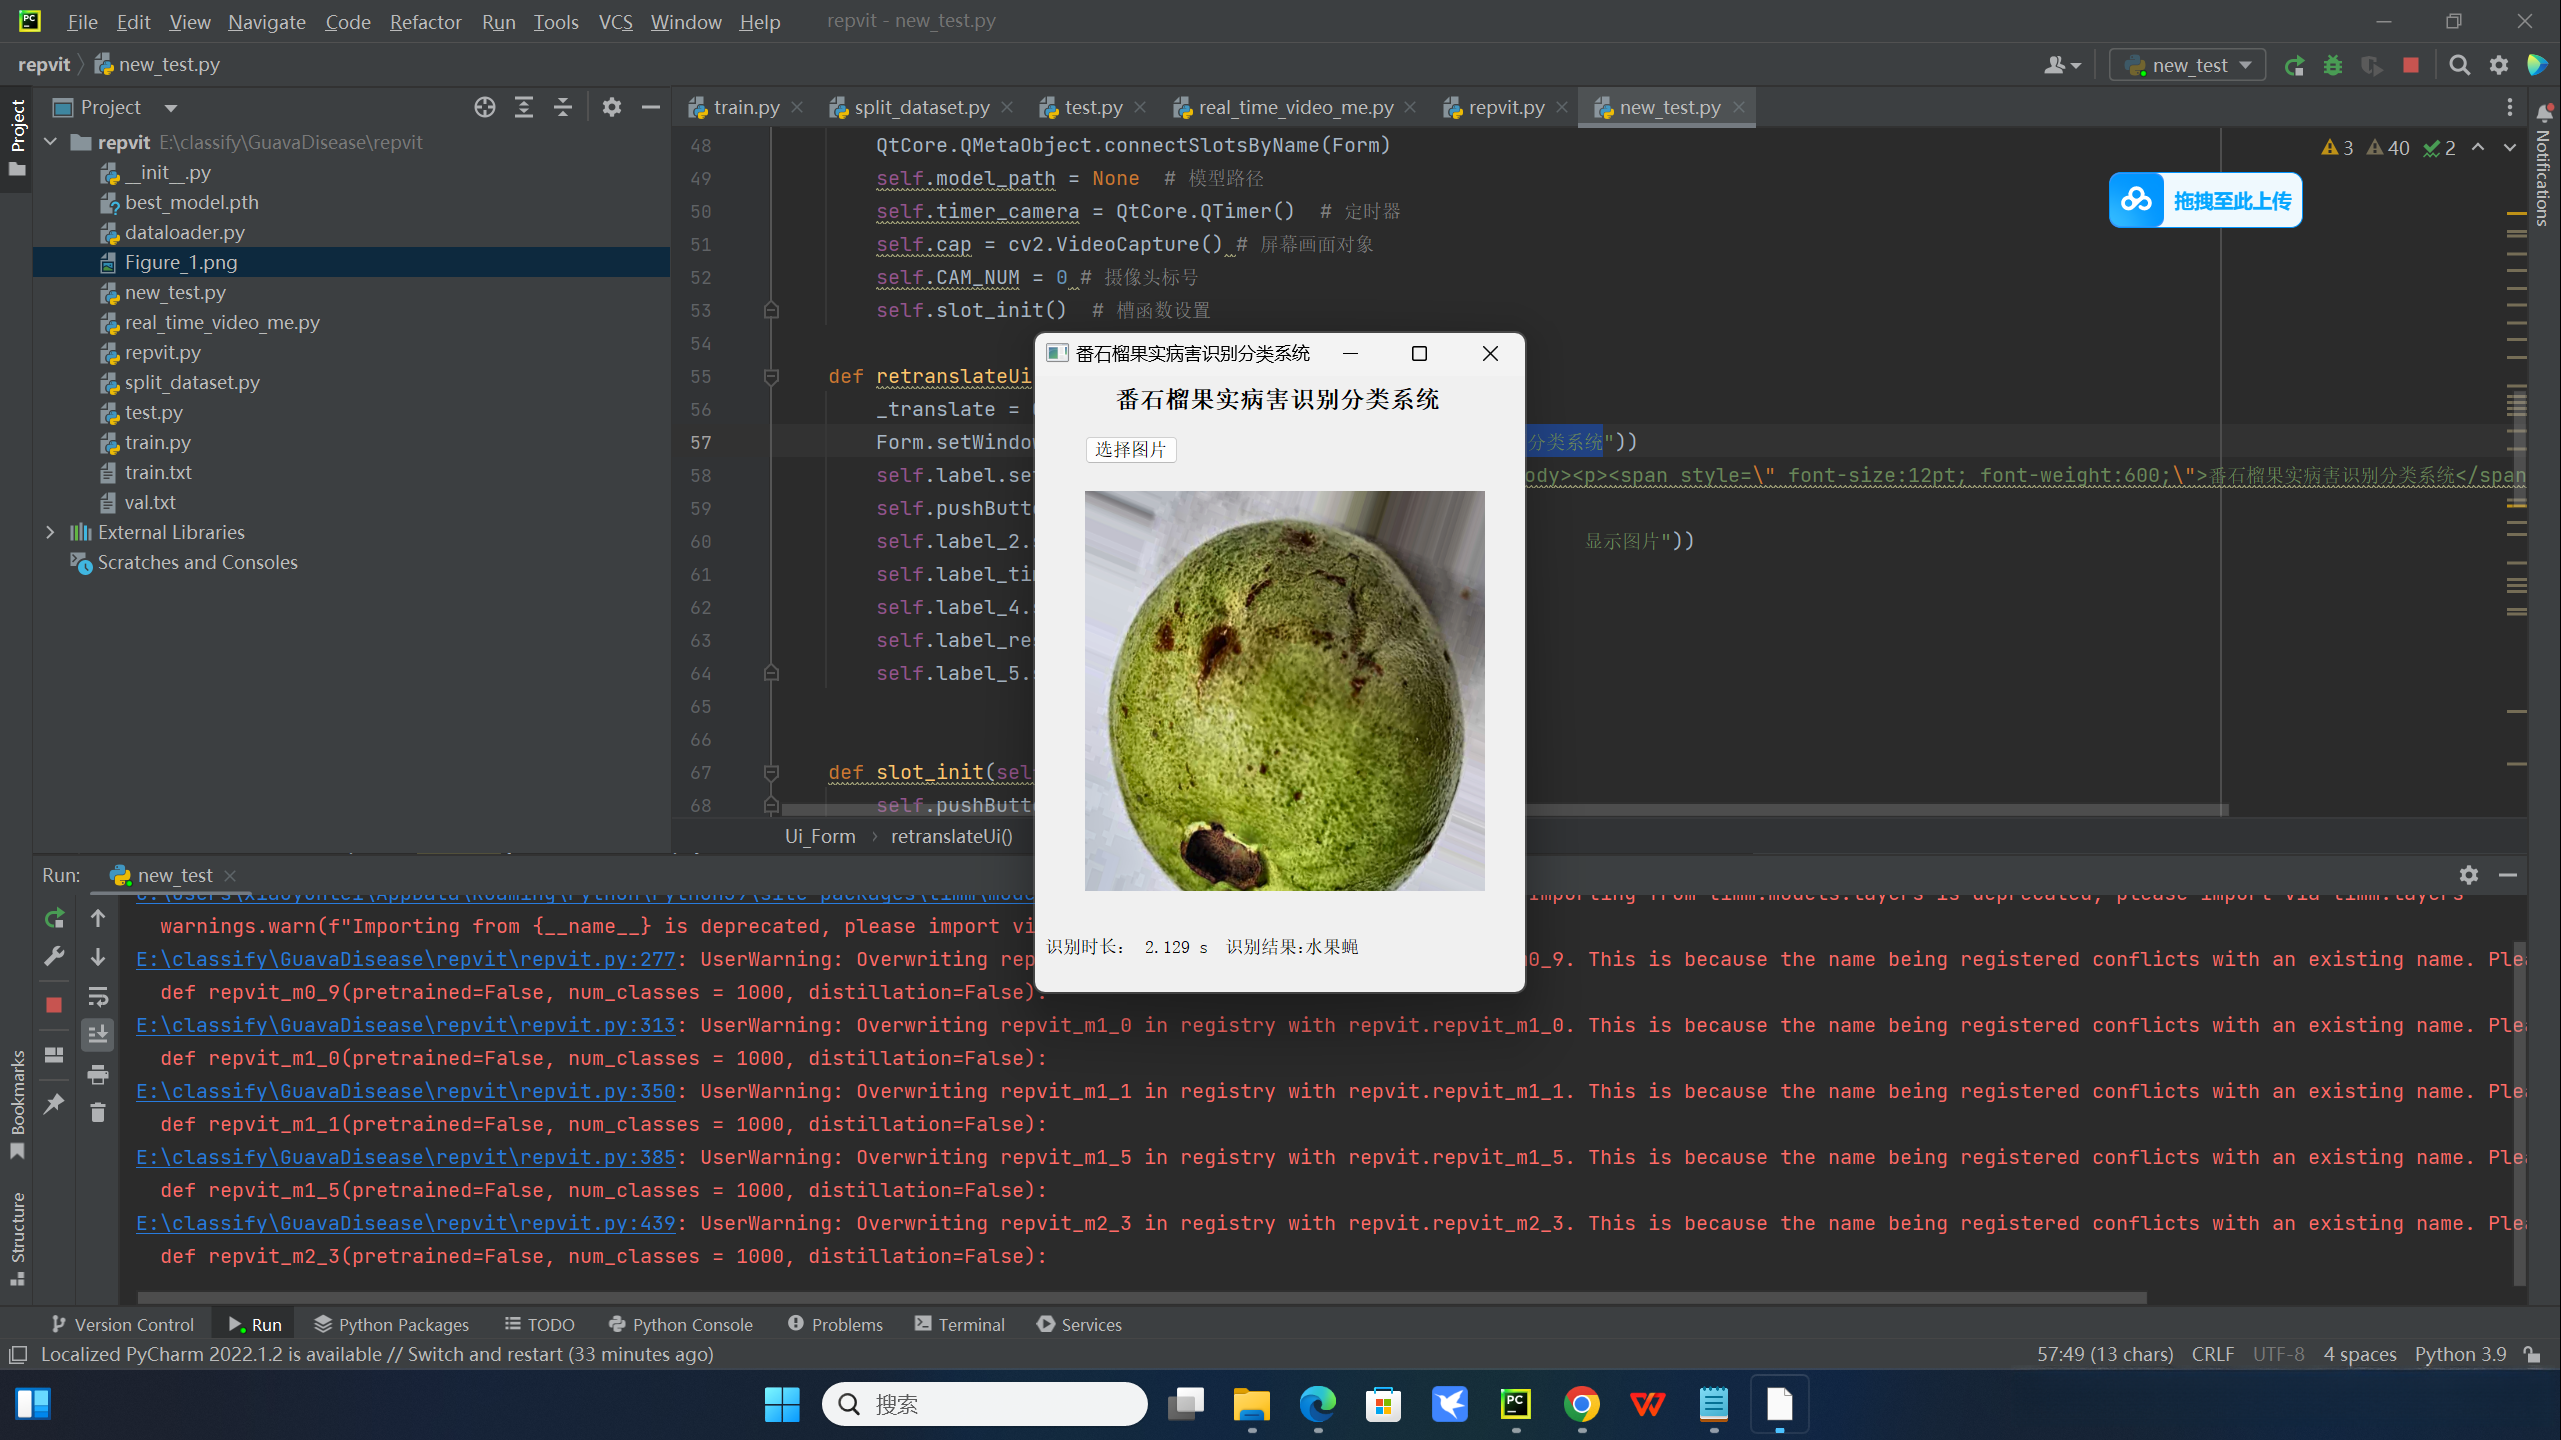Toggle scroll to end of console
The image size is (2561, 1440).
click(98, 1035)
